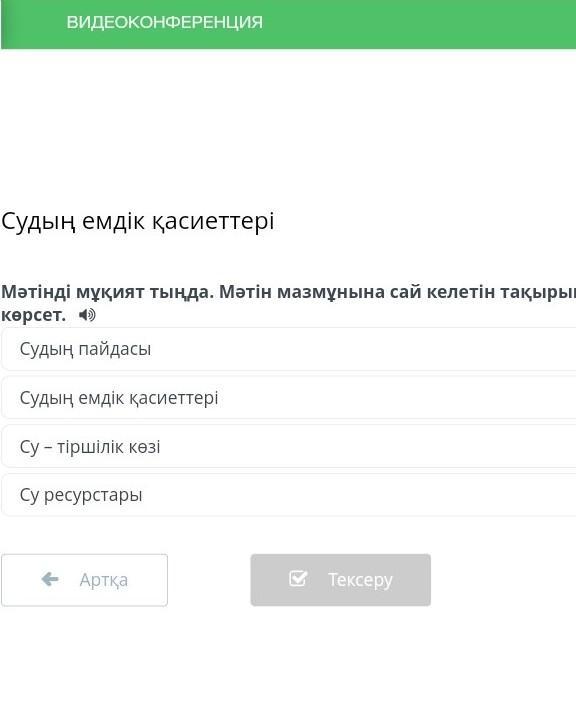
Task: Mark Су ресурстары as the answer
Action: (288, 495)
